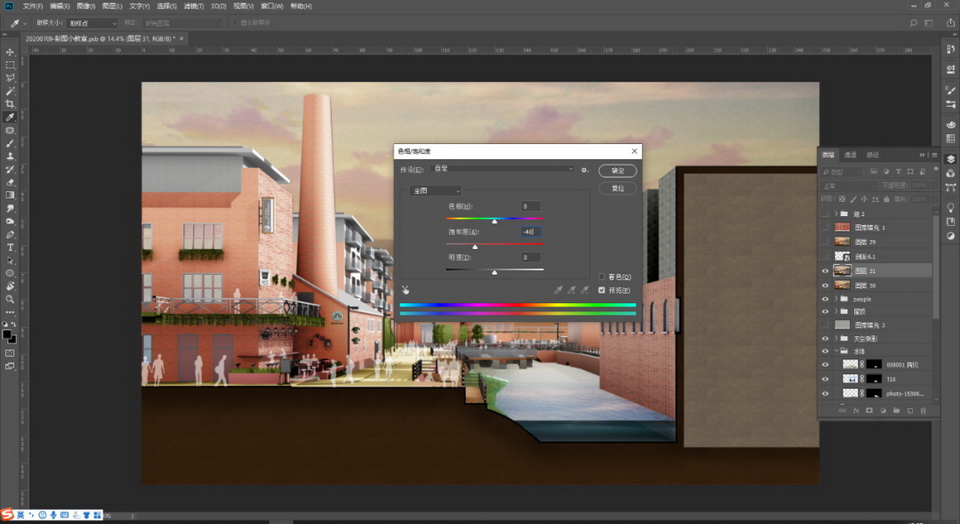Click the 复位 (Reset) button
This screenshot has height=524, width=960.
click(617, 187)
